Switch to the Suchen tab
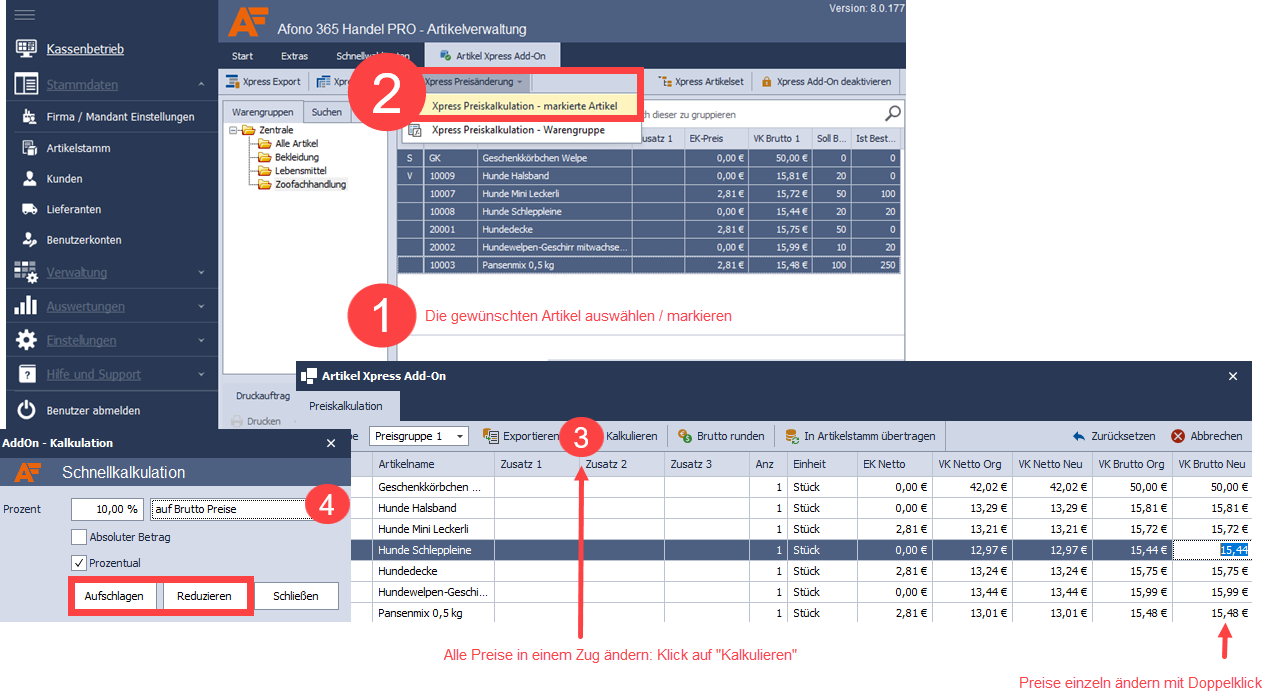 [326, 112]
